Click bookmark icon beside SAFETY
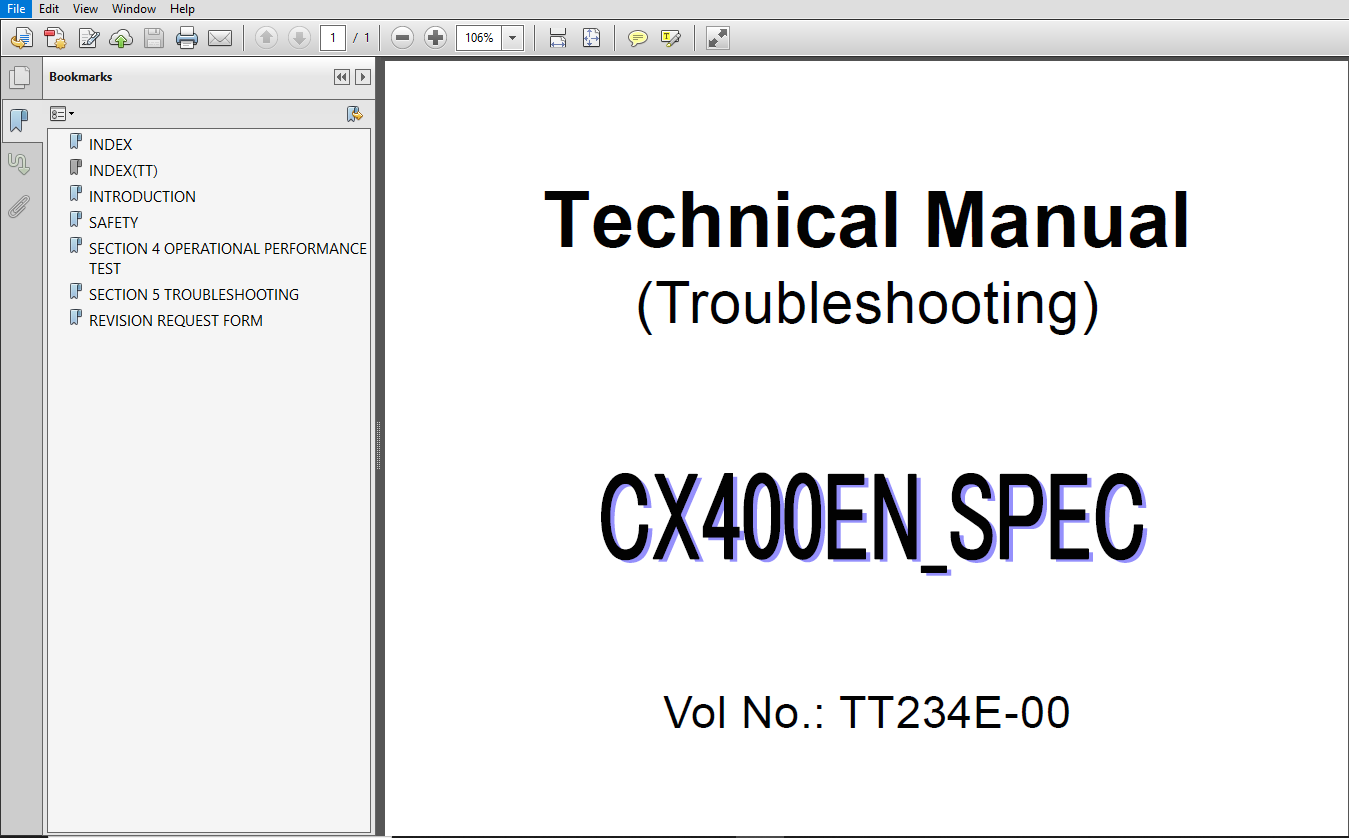The width and height of the screenshot is (1349, 838). click(x=75, y=220)
